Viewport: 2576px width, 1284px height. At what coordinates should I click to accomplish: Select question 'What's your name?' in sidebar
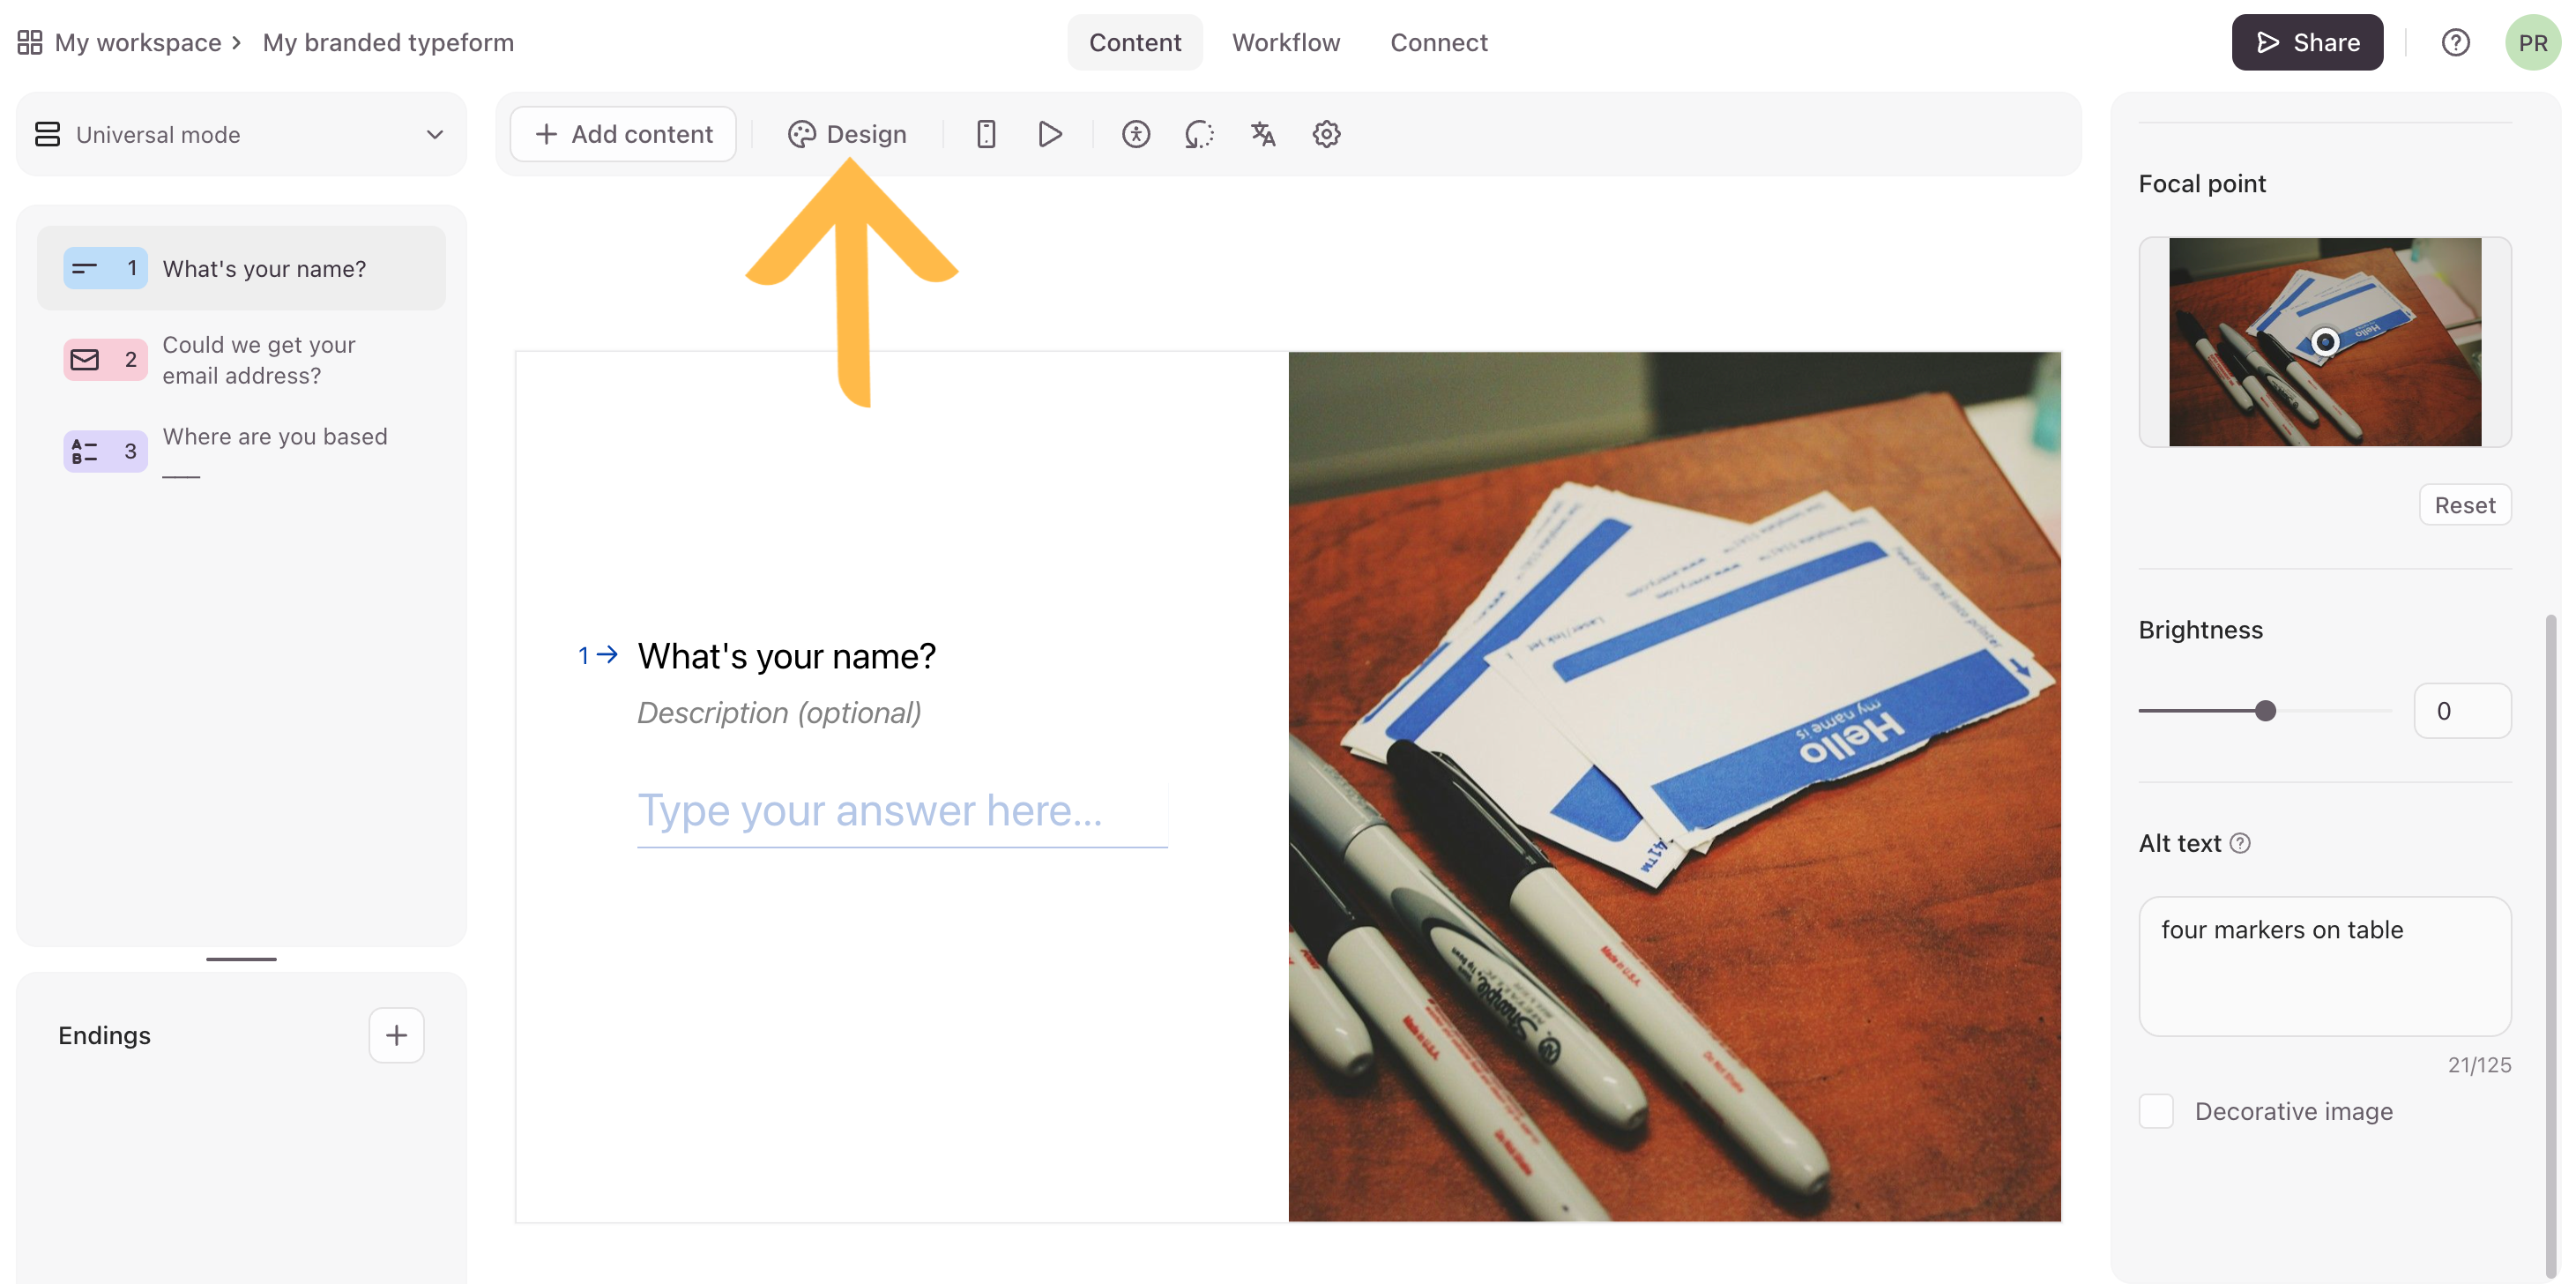(241, 268)
